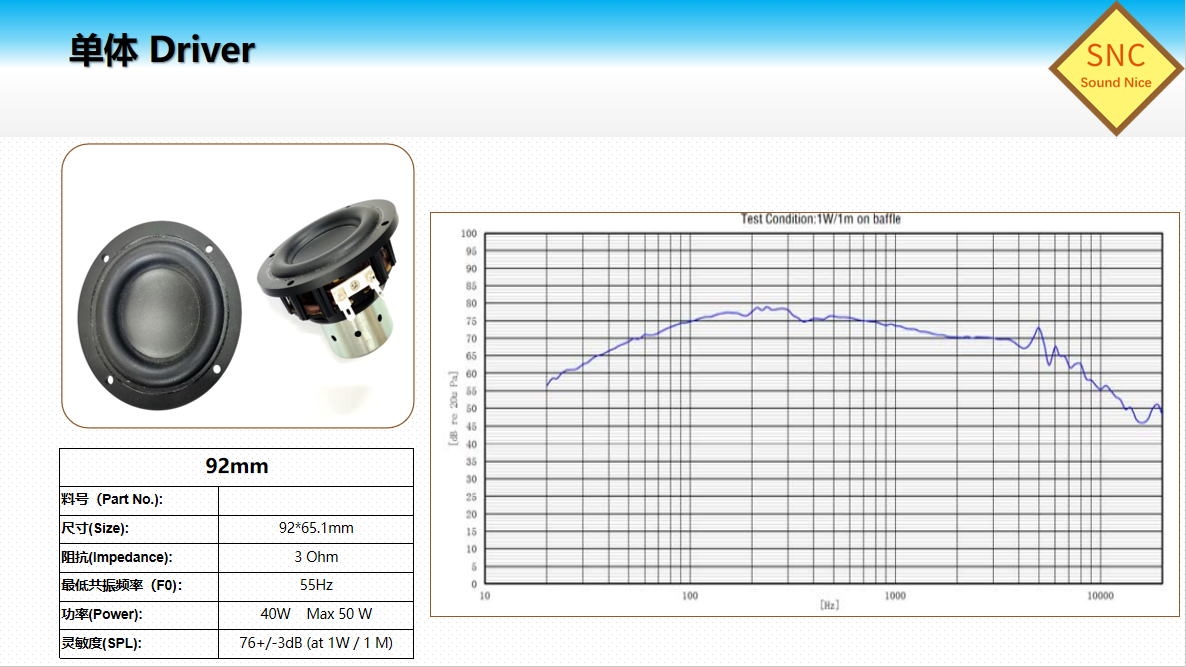The height and width of the screenshot is (667, 1186).
Task: Click the 3 Ohm impedance value
Action: (316, 557)
